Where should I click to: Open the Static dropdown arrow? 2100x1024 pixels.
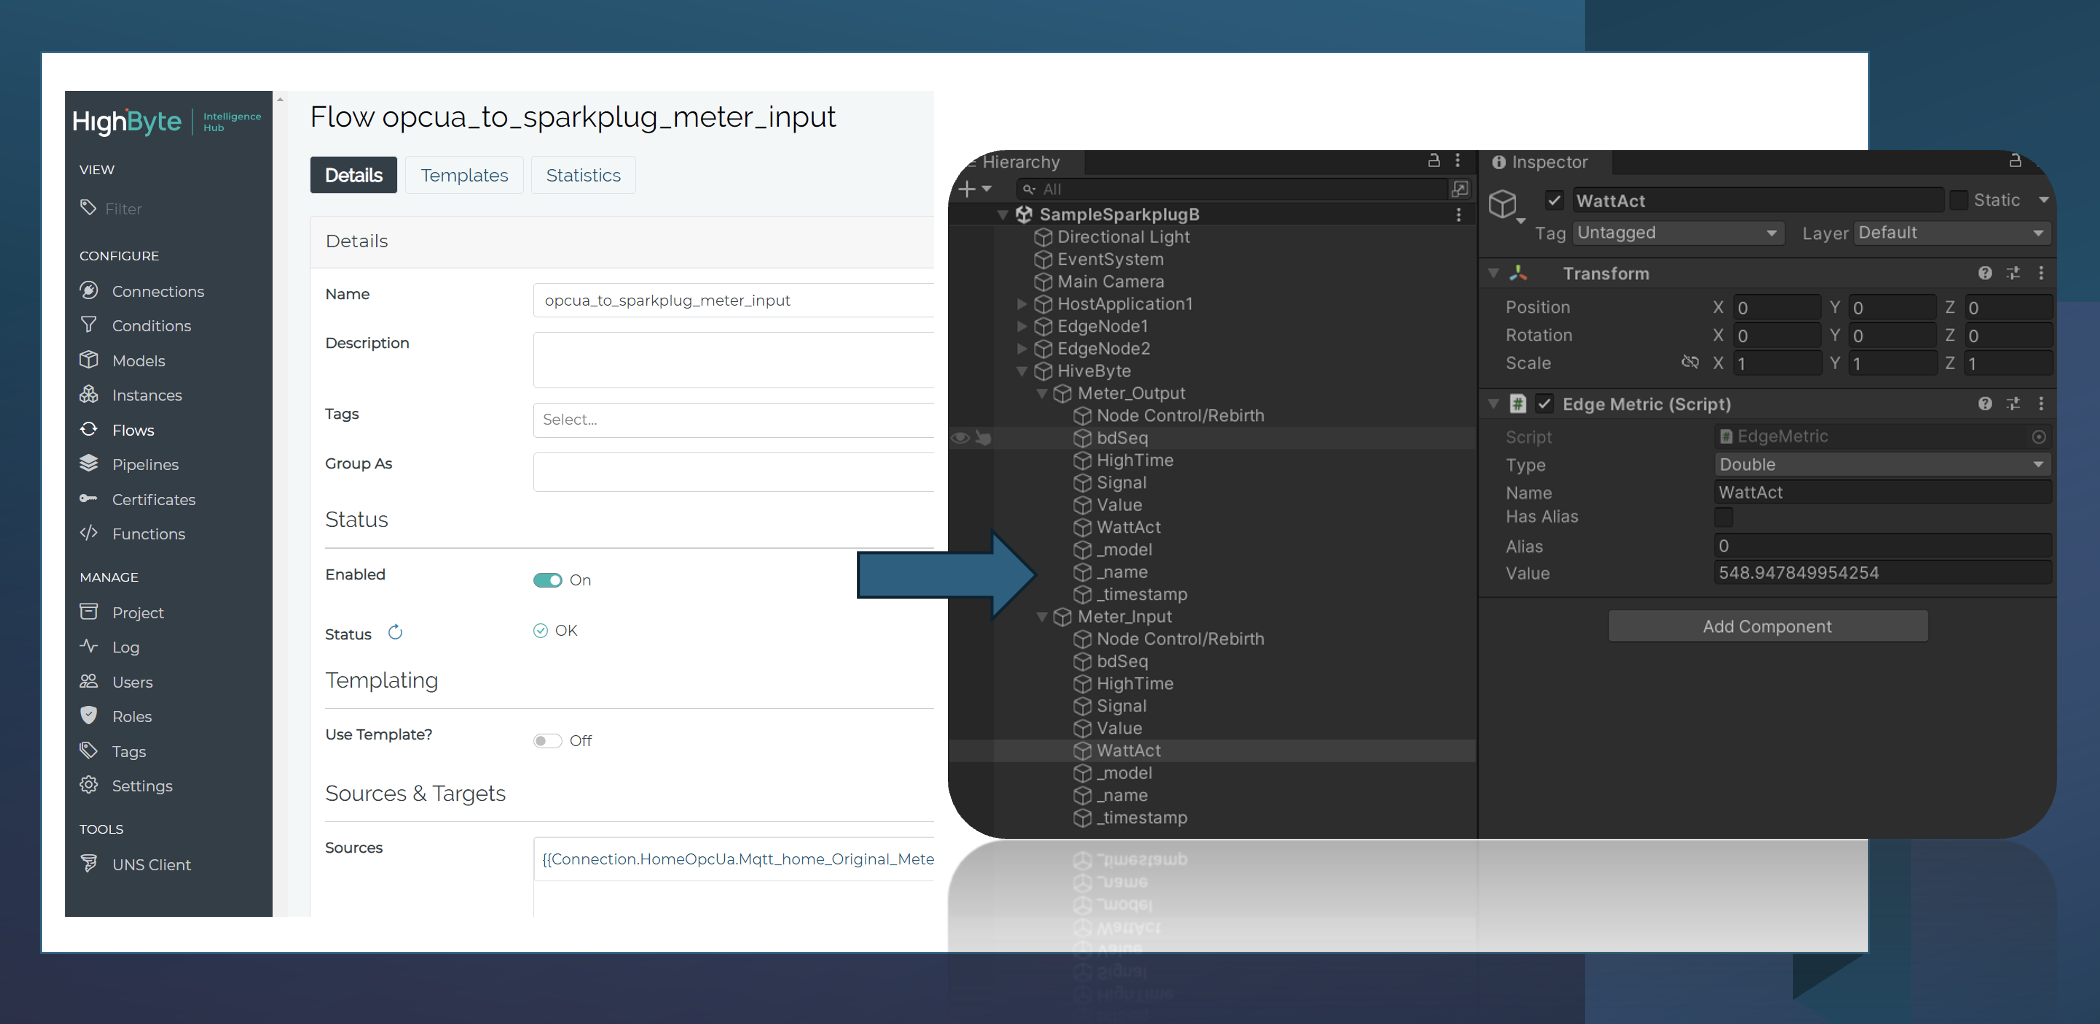2044,200
